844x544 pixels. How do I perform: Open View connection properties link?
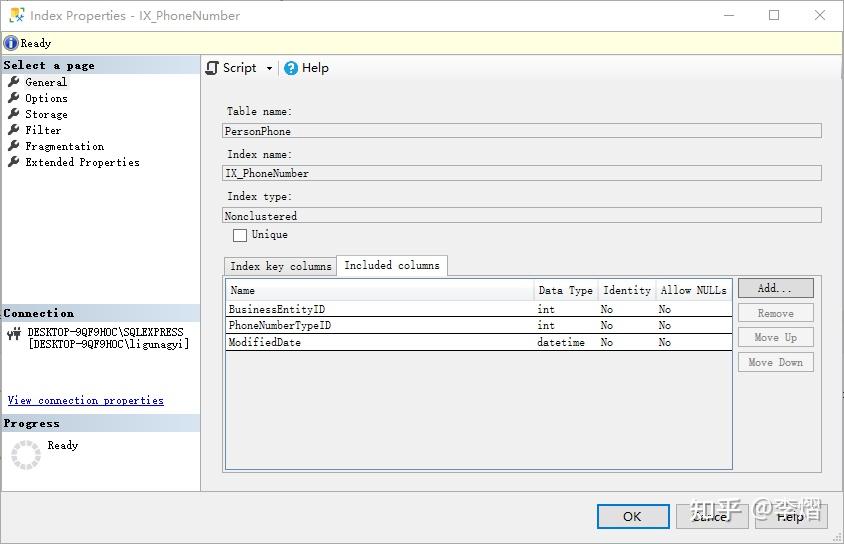click(85, 400)
